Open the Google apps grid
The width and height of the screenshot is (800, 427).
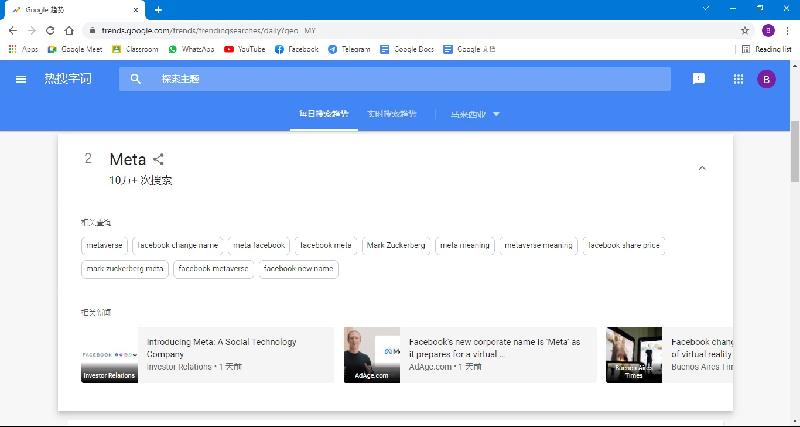[738, 79]
